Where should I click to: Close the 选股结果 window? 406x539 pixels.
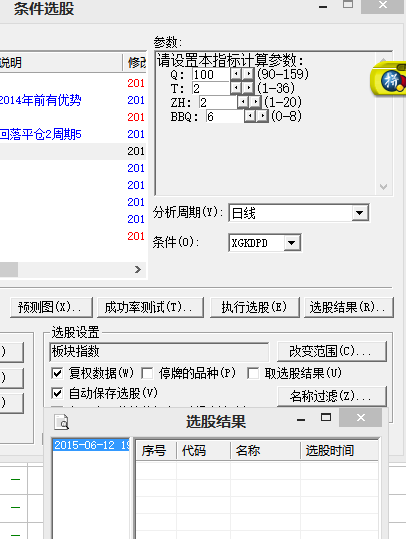tap(361, 418)
